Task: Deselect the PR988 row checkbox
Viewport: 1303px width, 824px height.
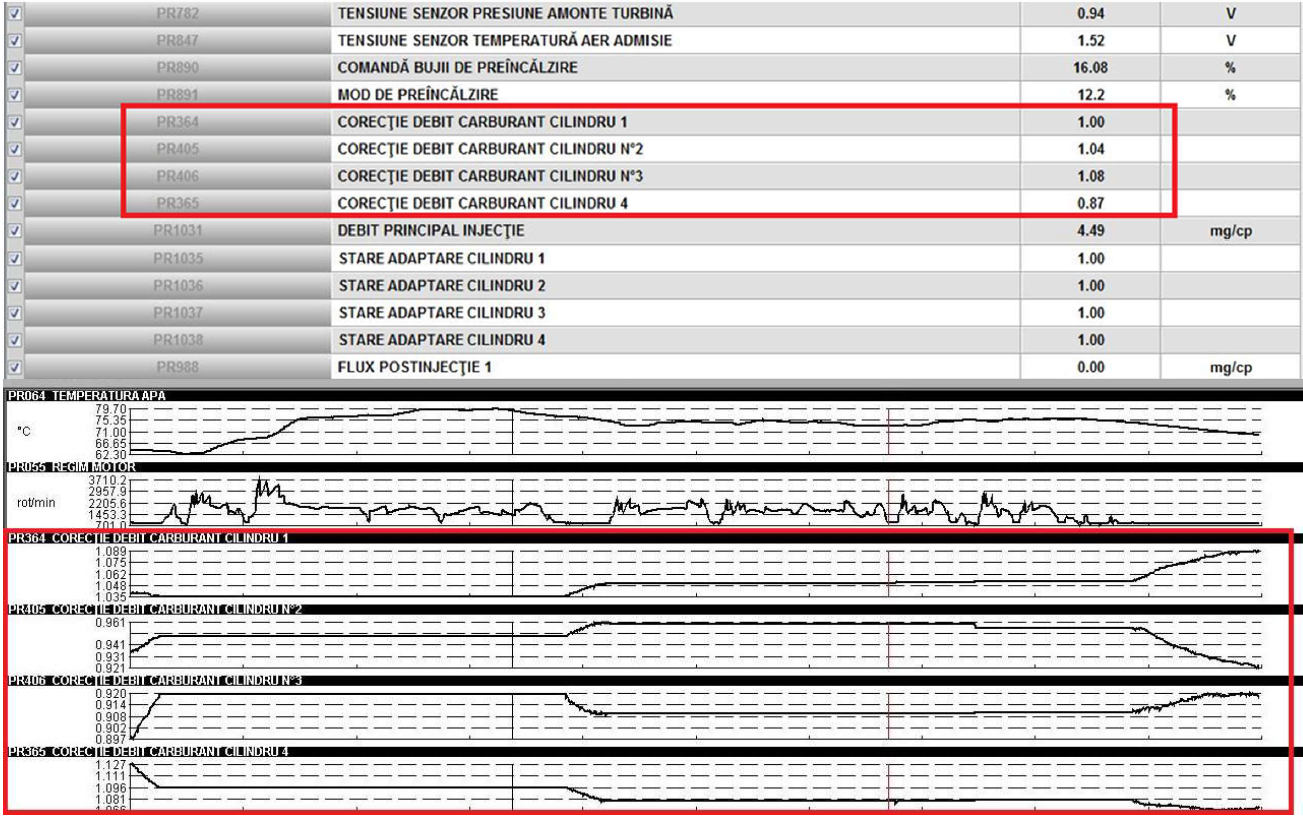Action: tap(13, 367)
